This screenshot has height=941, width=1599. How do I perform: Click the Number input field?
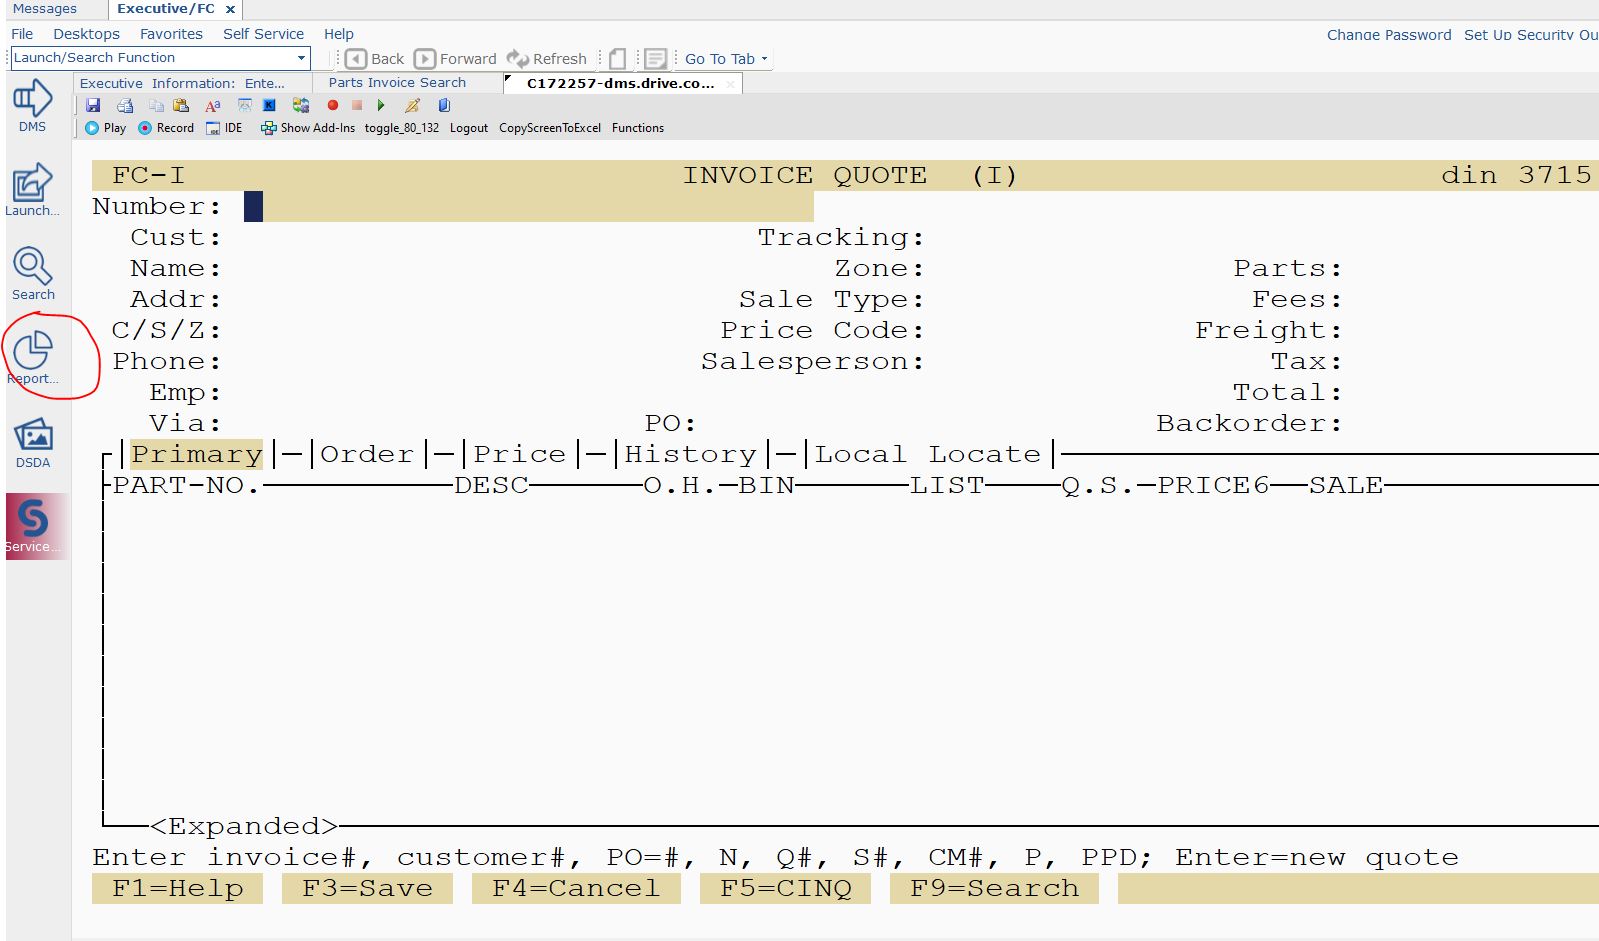(x=529, y=206)
